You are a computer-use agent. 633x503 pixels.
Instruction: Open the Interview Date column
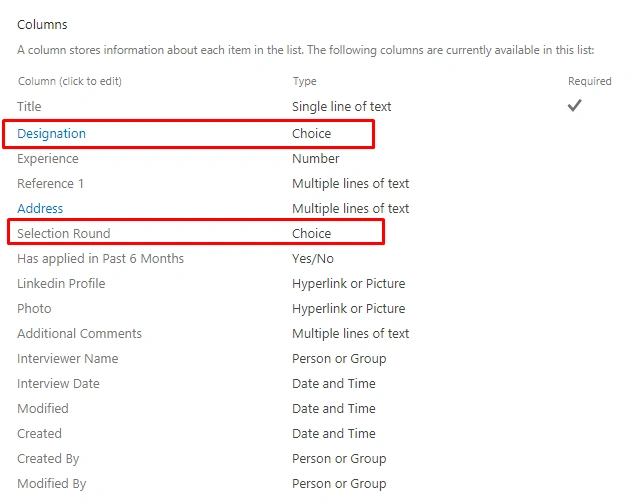coord(58,384)
